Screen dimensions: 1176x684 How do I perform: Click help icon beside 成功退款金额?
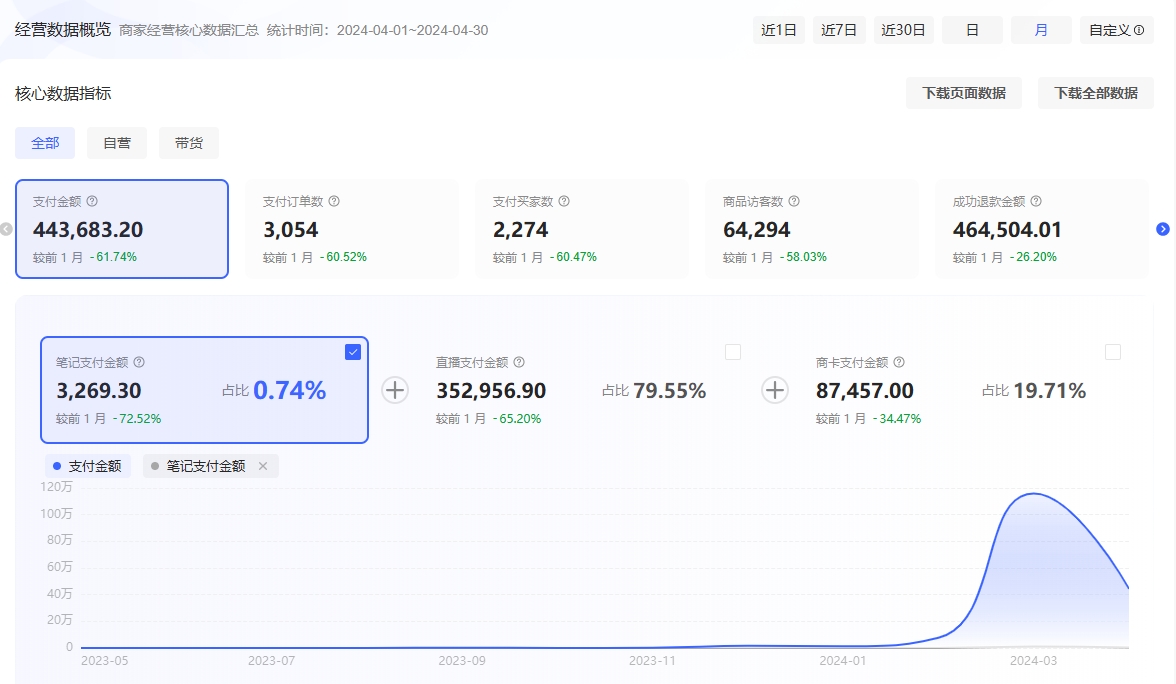tap(1036, 201)
